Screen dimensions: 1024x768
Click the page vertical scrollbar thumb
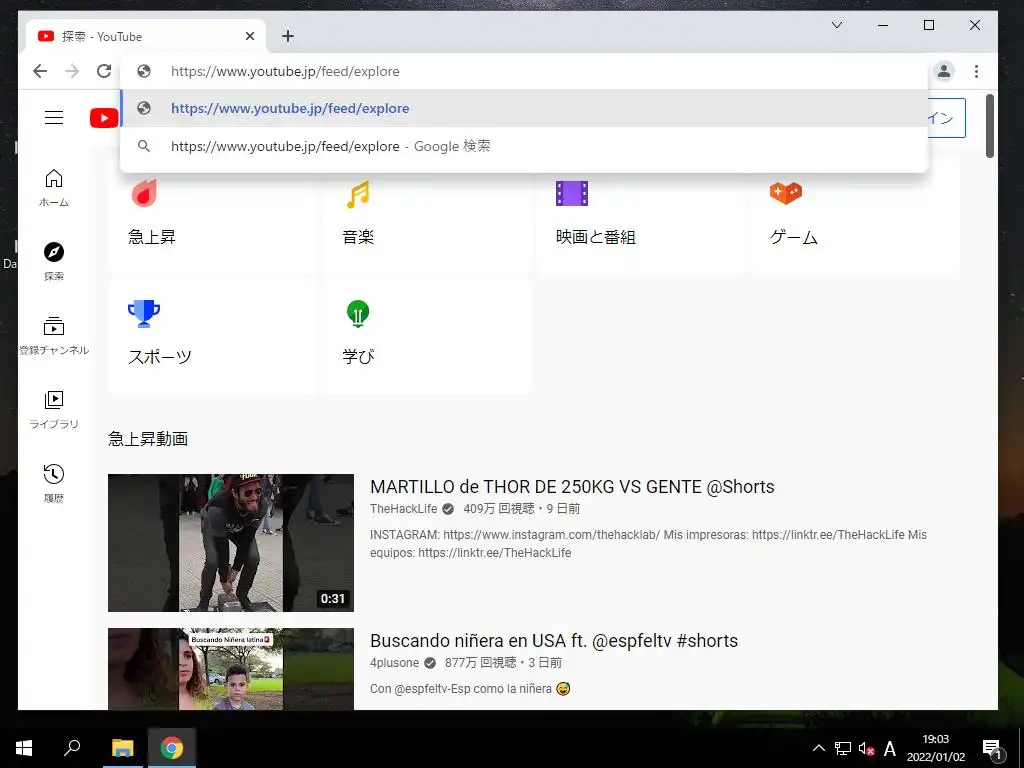click(990, 126)
